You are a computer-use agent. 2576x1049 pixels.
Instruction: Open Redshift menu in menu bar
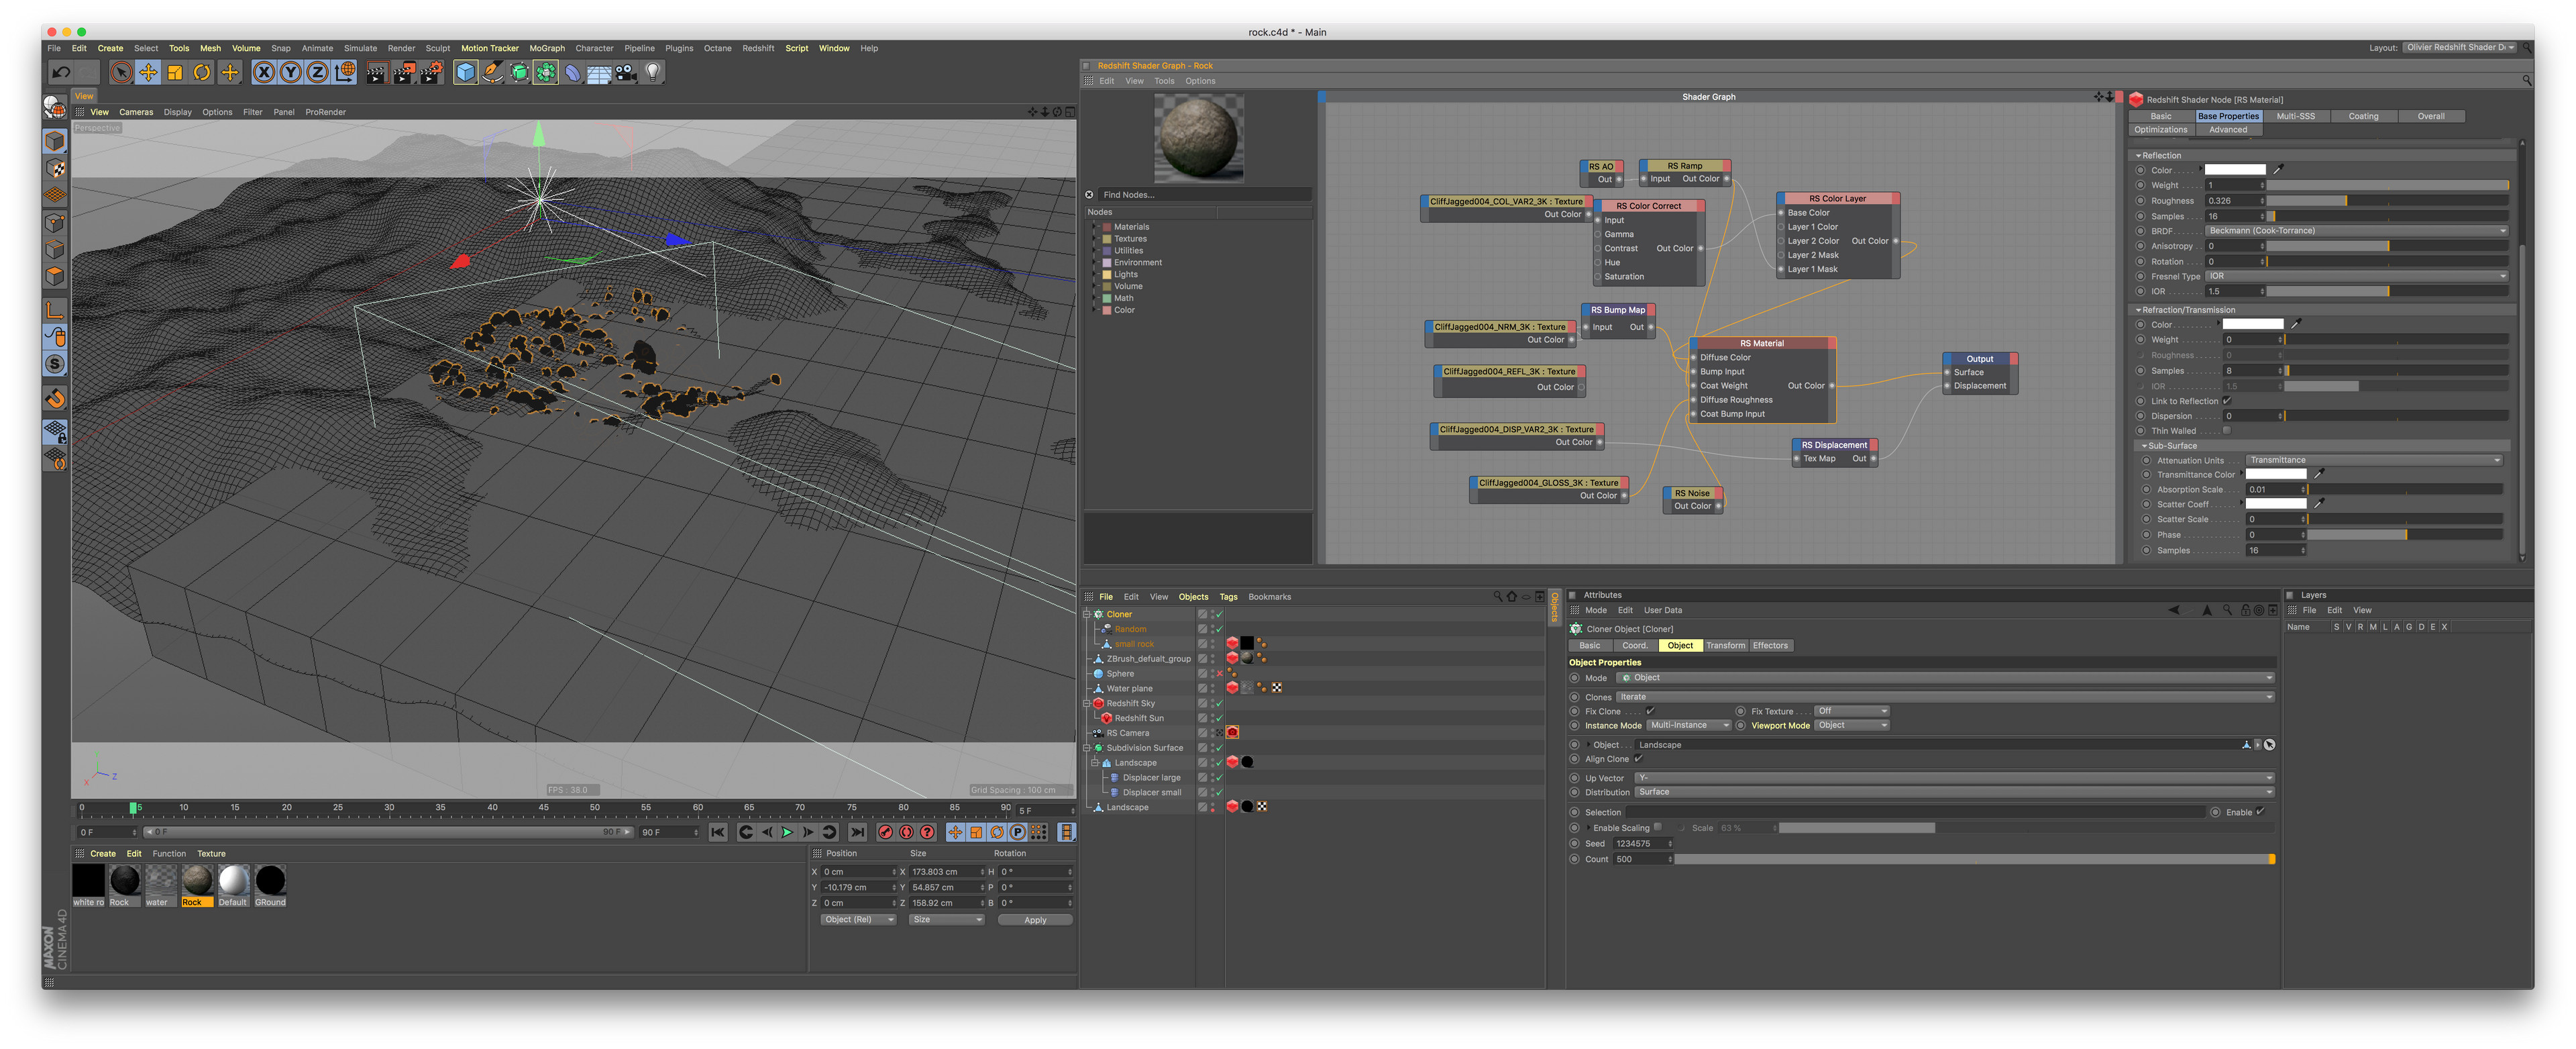758,48
